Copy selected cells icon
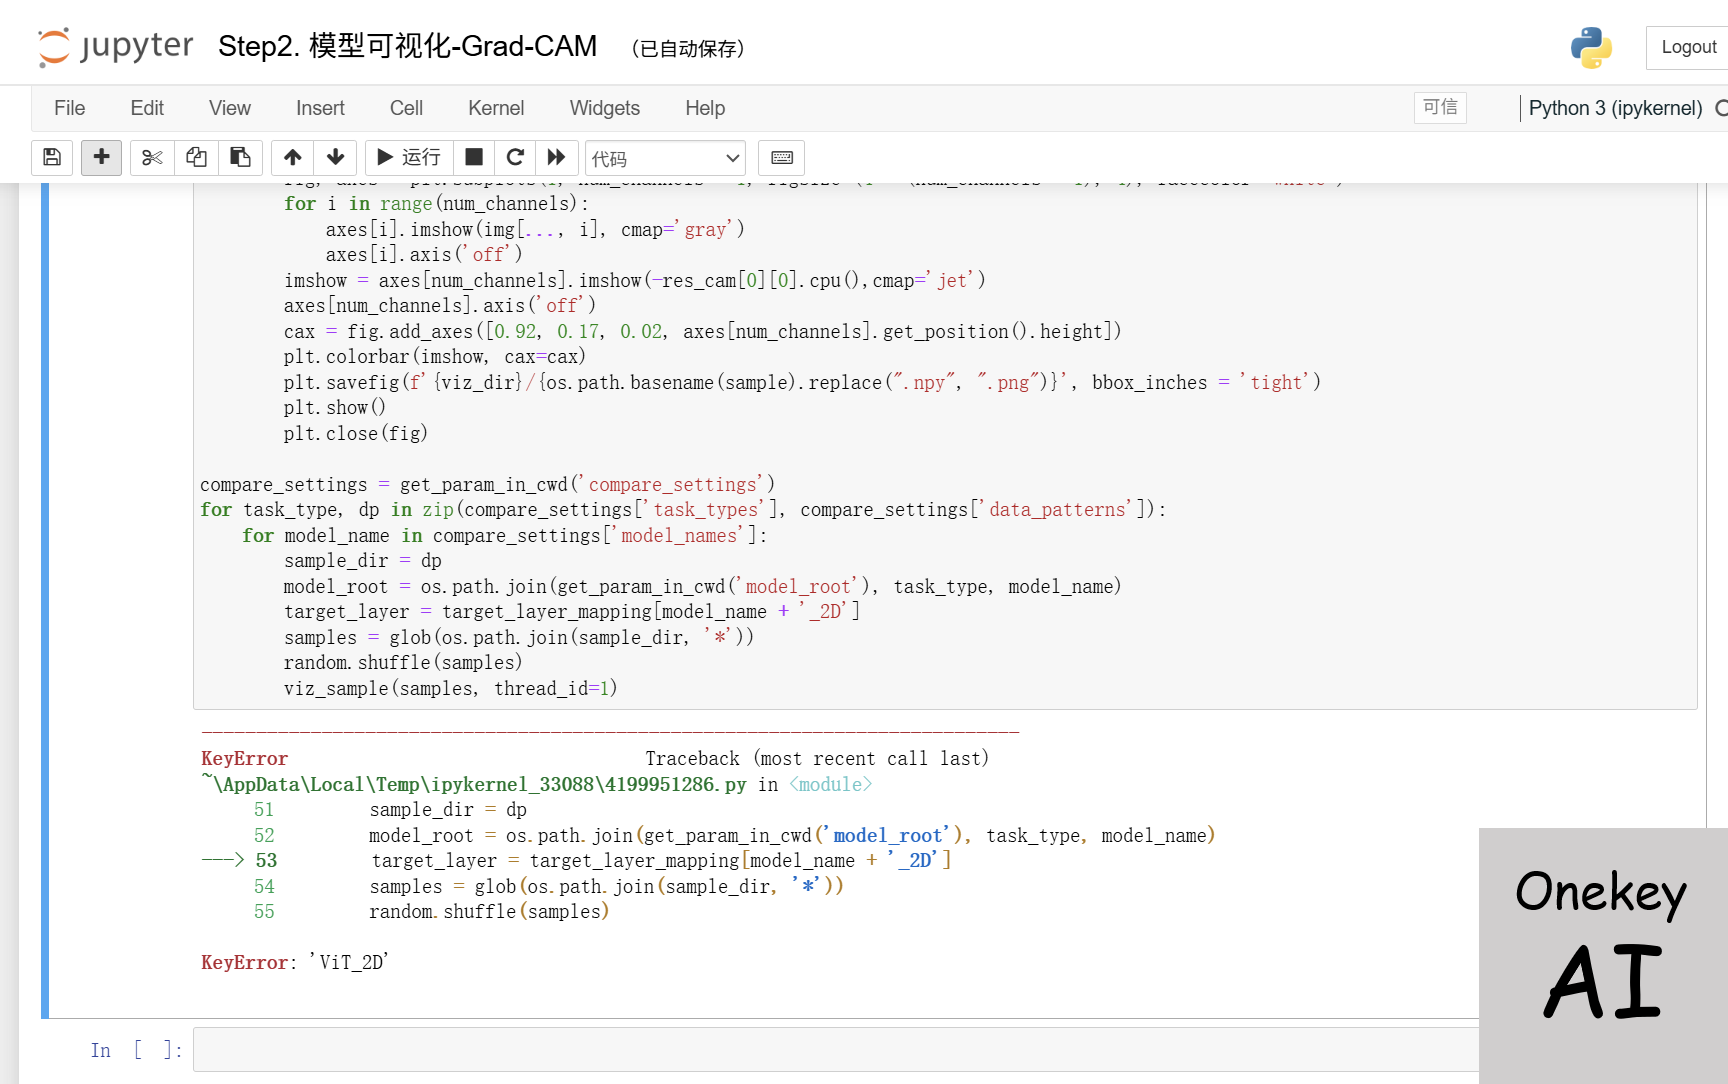Screen dimensions: 1728x1084 (x=196, y=158)
